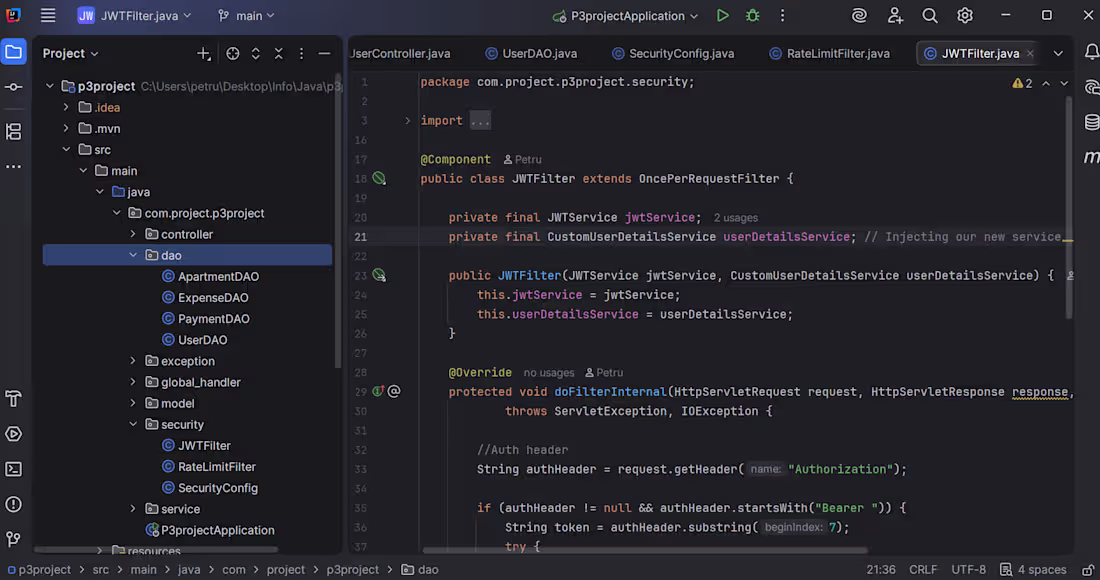1100x580 pixels.
Task: Toggle read-only lock in status bar
Action: click(1087, 569)
